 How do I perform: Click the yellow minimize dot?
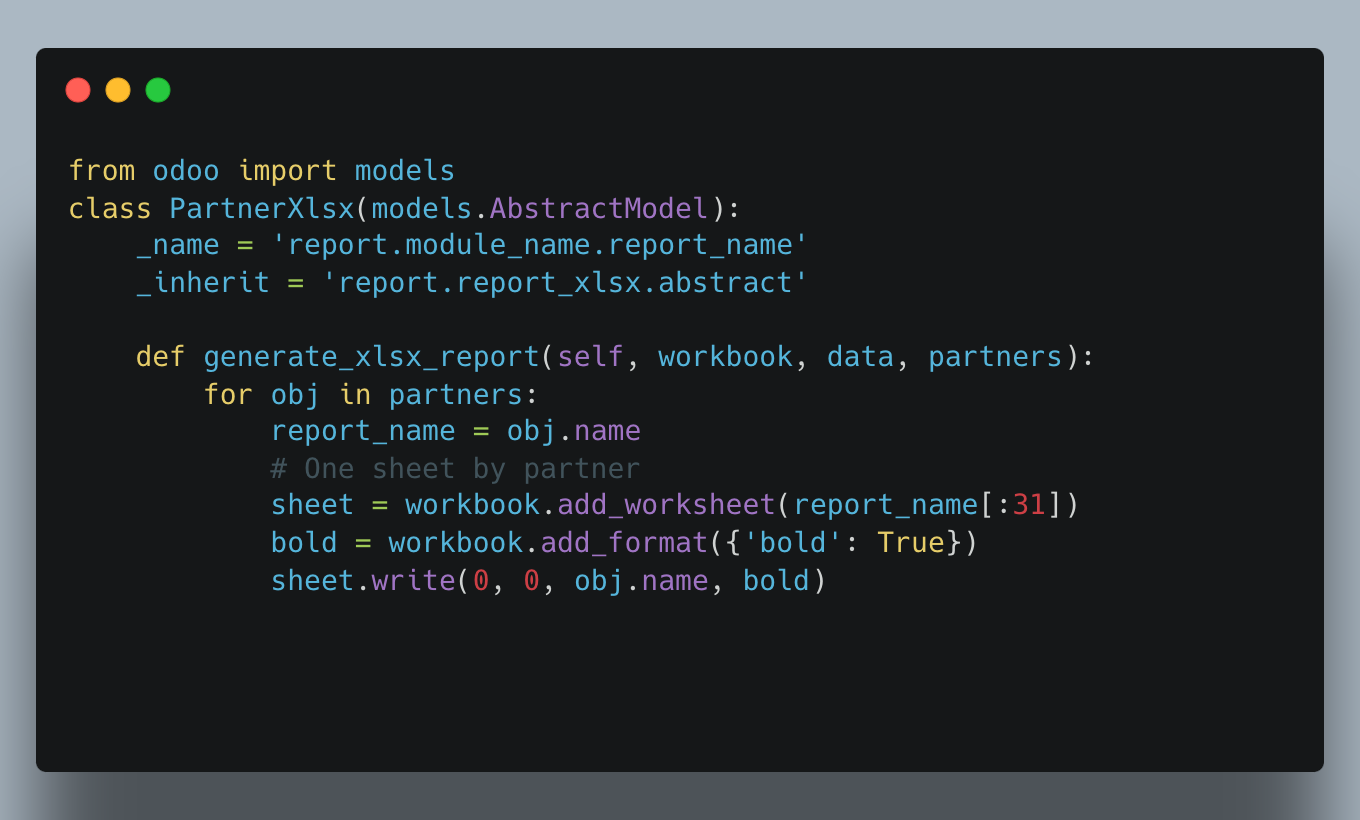pos(118,90)
